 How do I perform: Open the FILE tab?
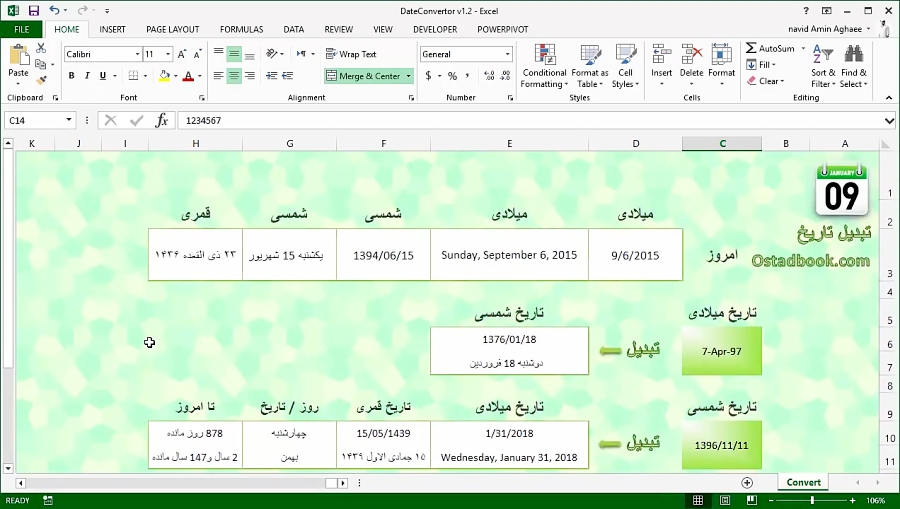[x=21, y=29]
